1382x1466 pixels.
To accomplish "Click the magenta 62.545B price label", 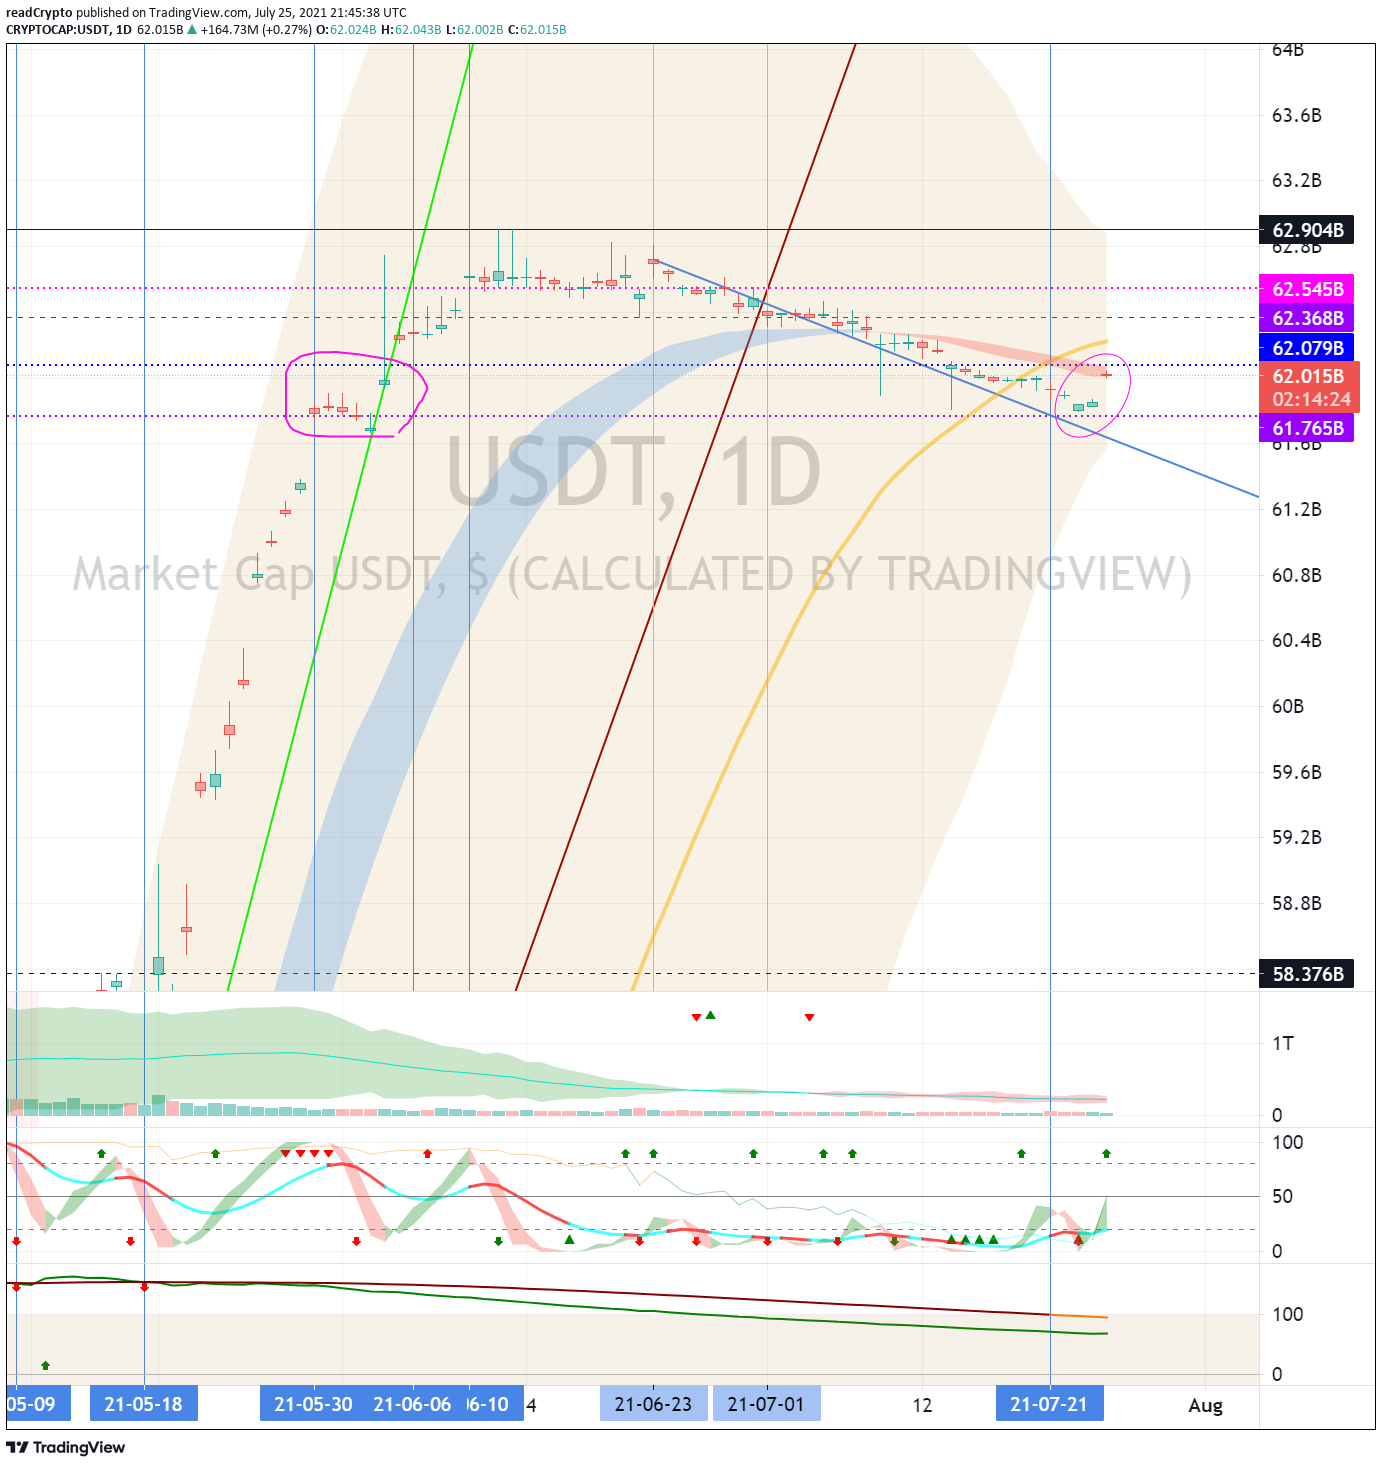I will click(1306, 289).
